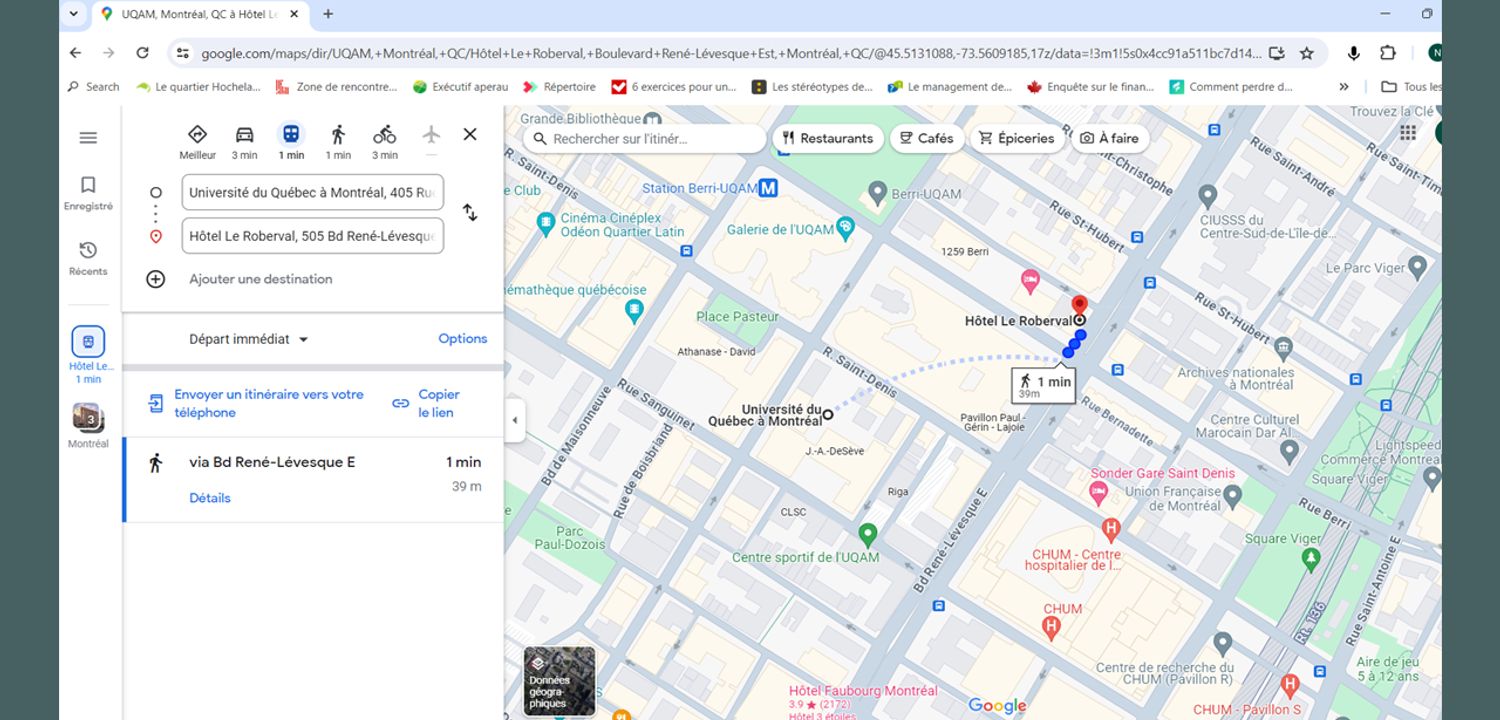This screenshot has height=720, width=1500.
Task: Collapse the side panel with arrow
Action: 515,420
